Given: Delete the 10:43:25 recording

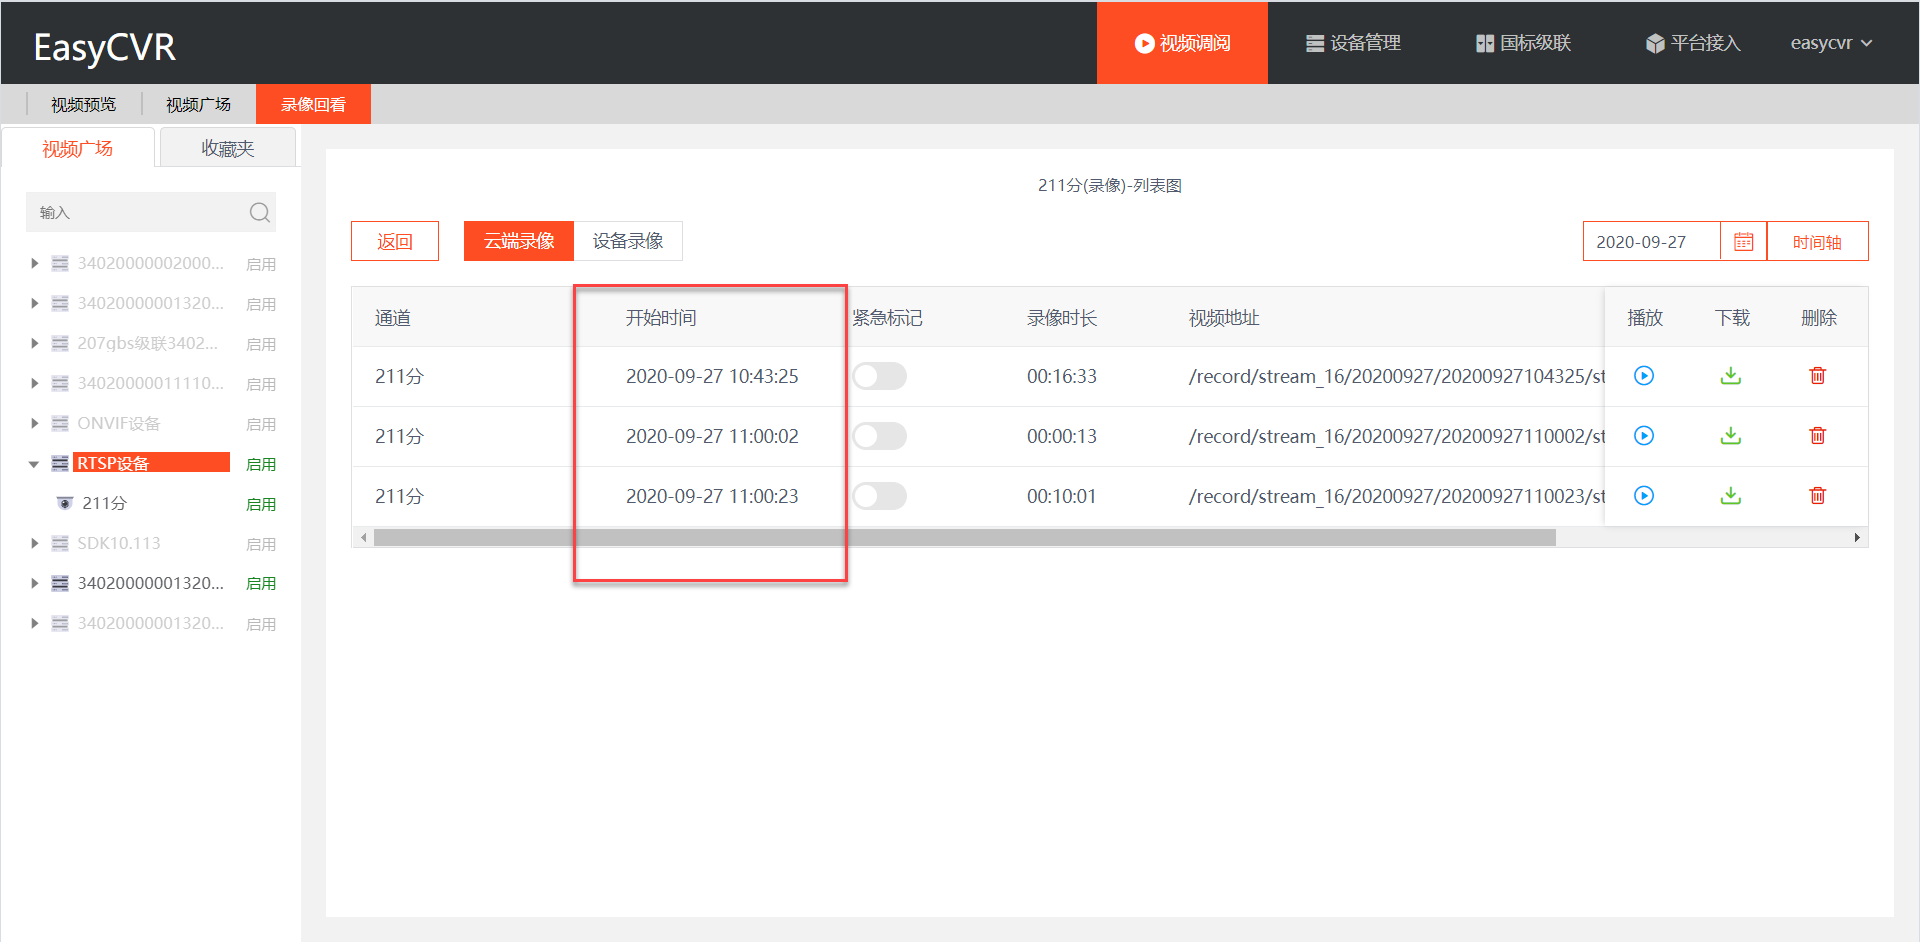Looking at the screenshot, I should (1818, 376).
